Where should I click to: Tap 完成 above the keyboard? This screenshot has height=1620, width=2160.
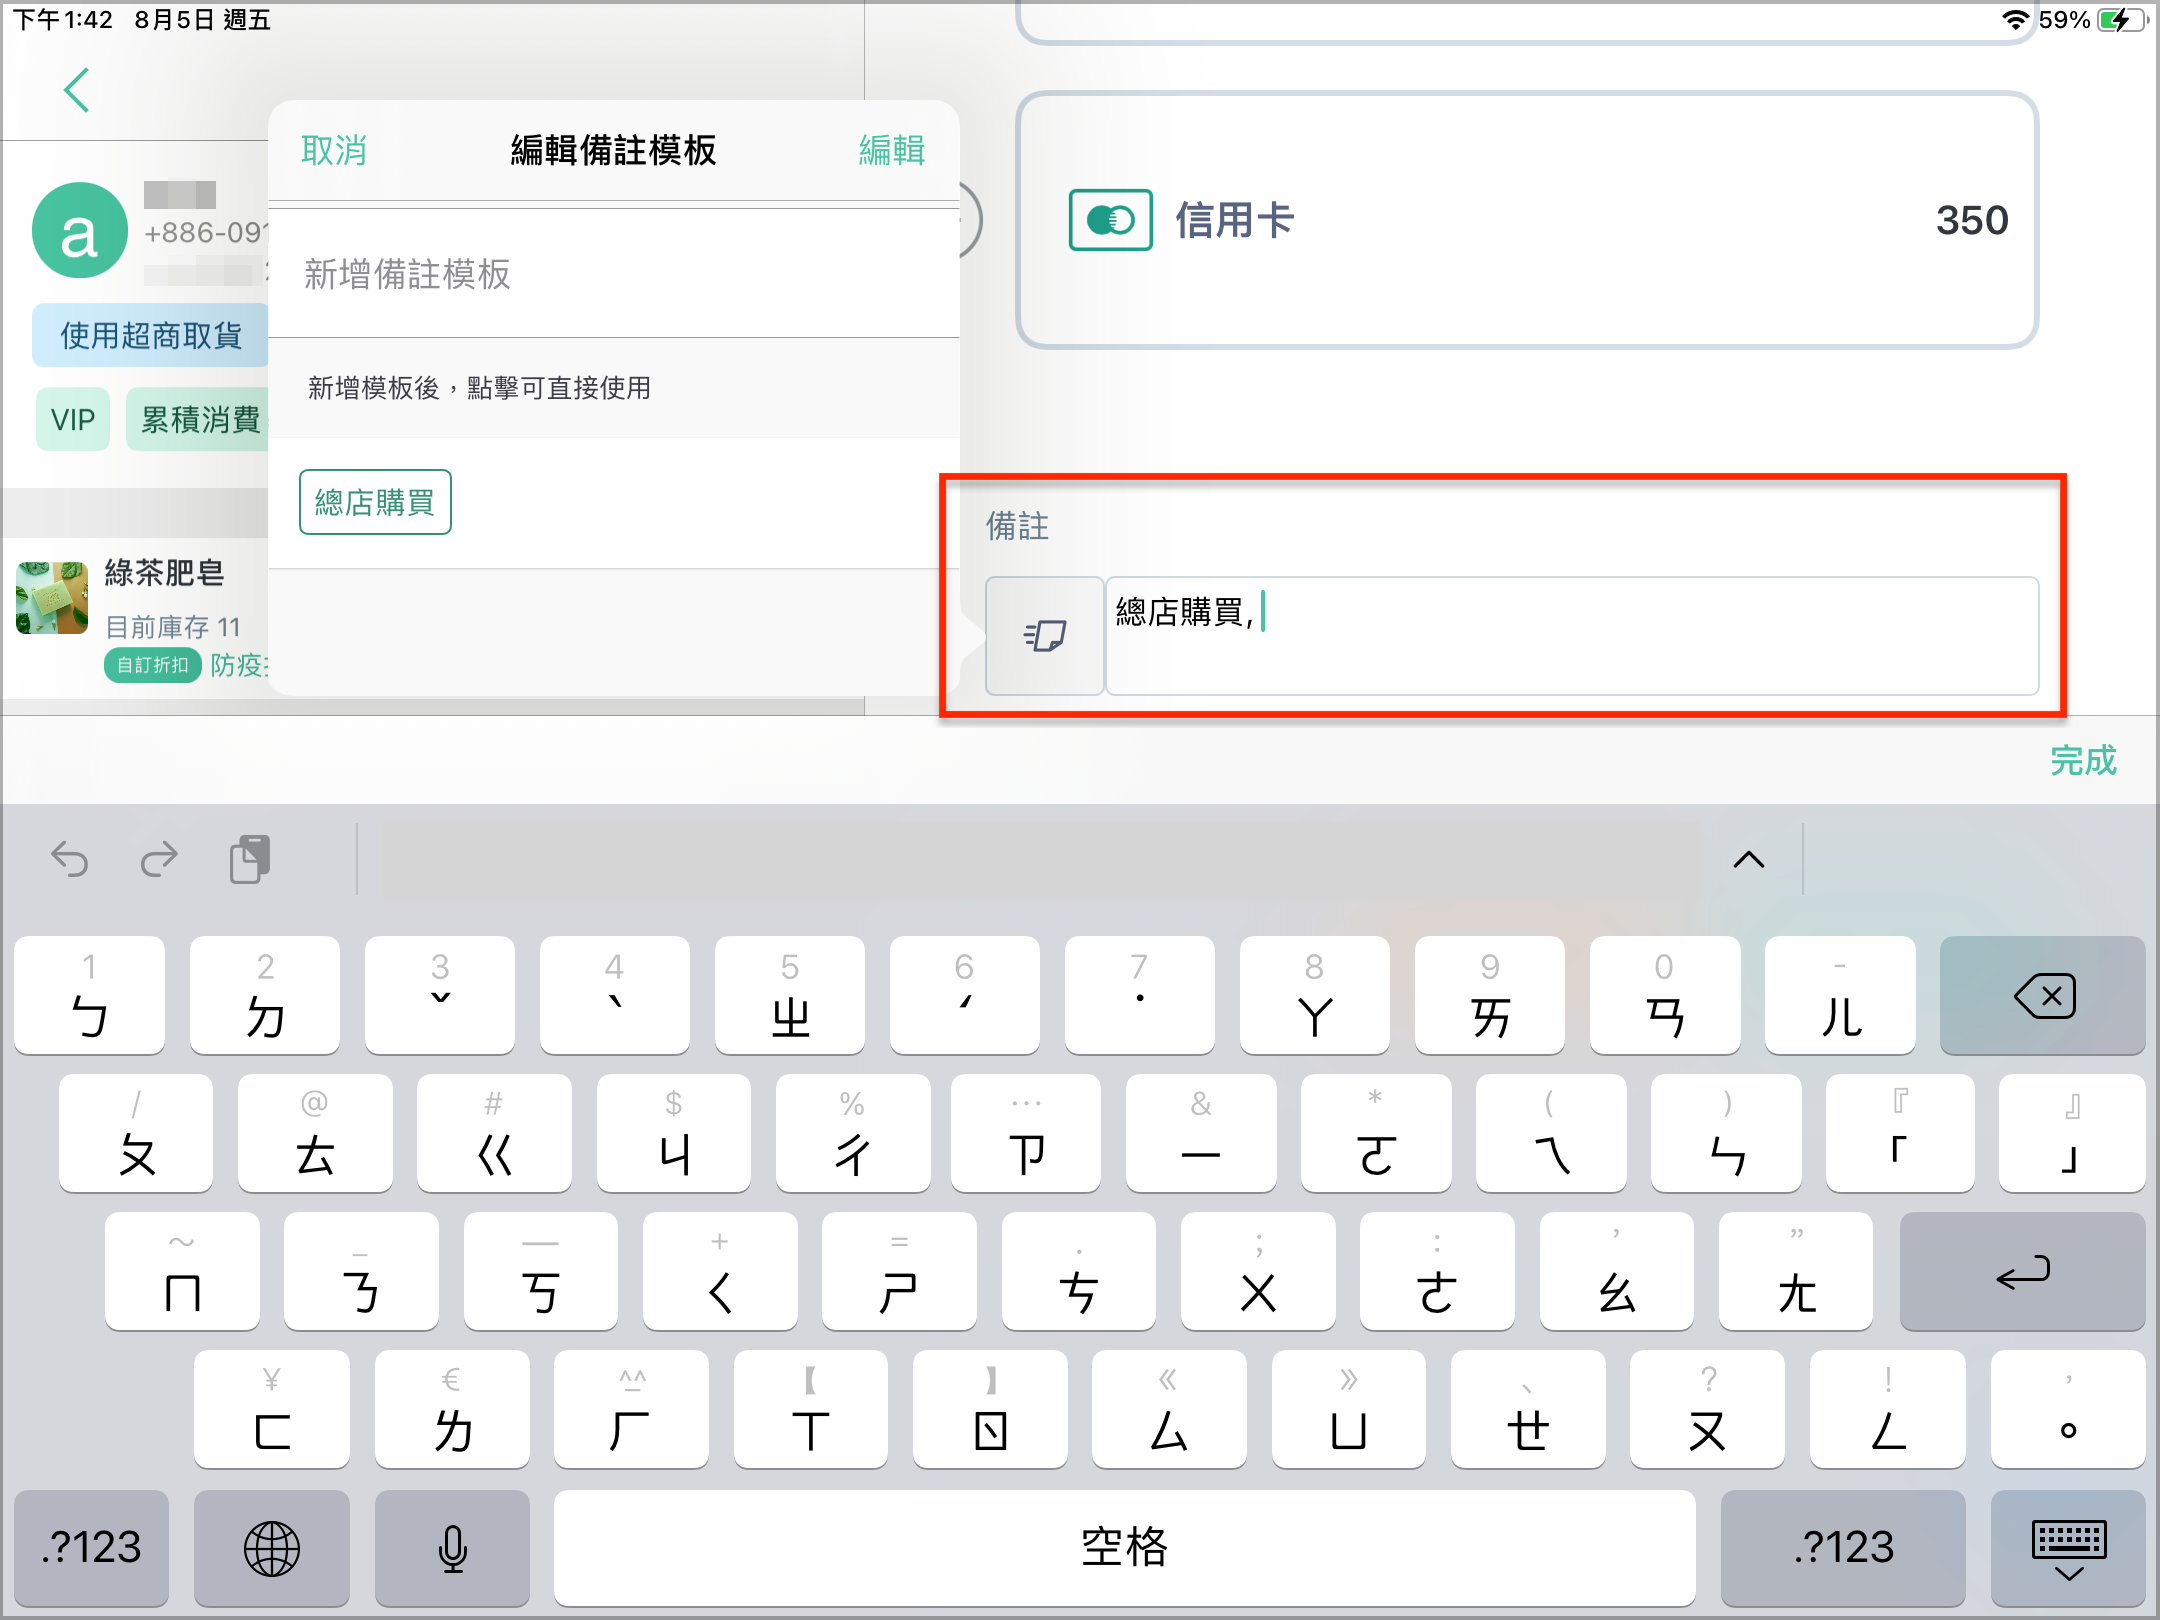coord(2083,761)
